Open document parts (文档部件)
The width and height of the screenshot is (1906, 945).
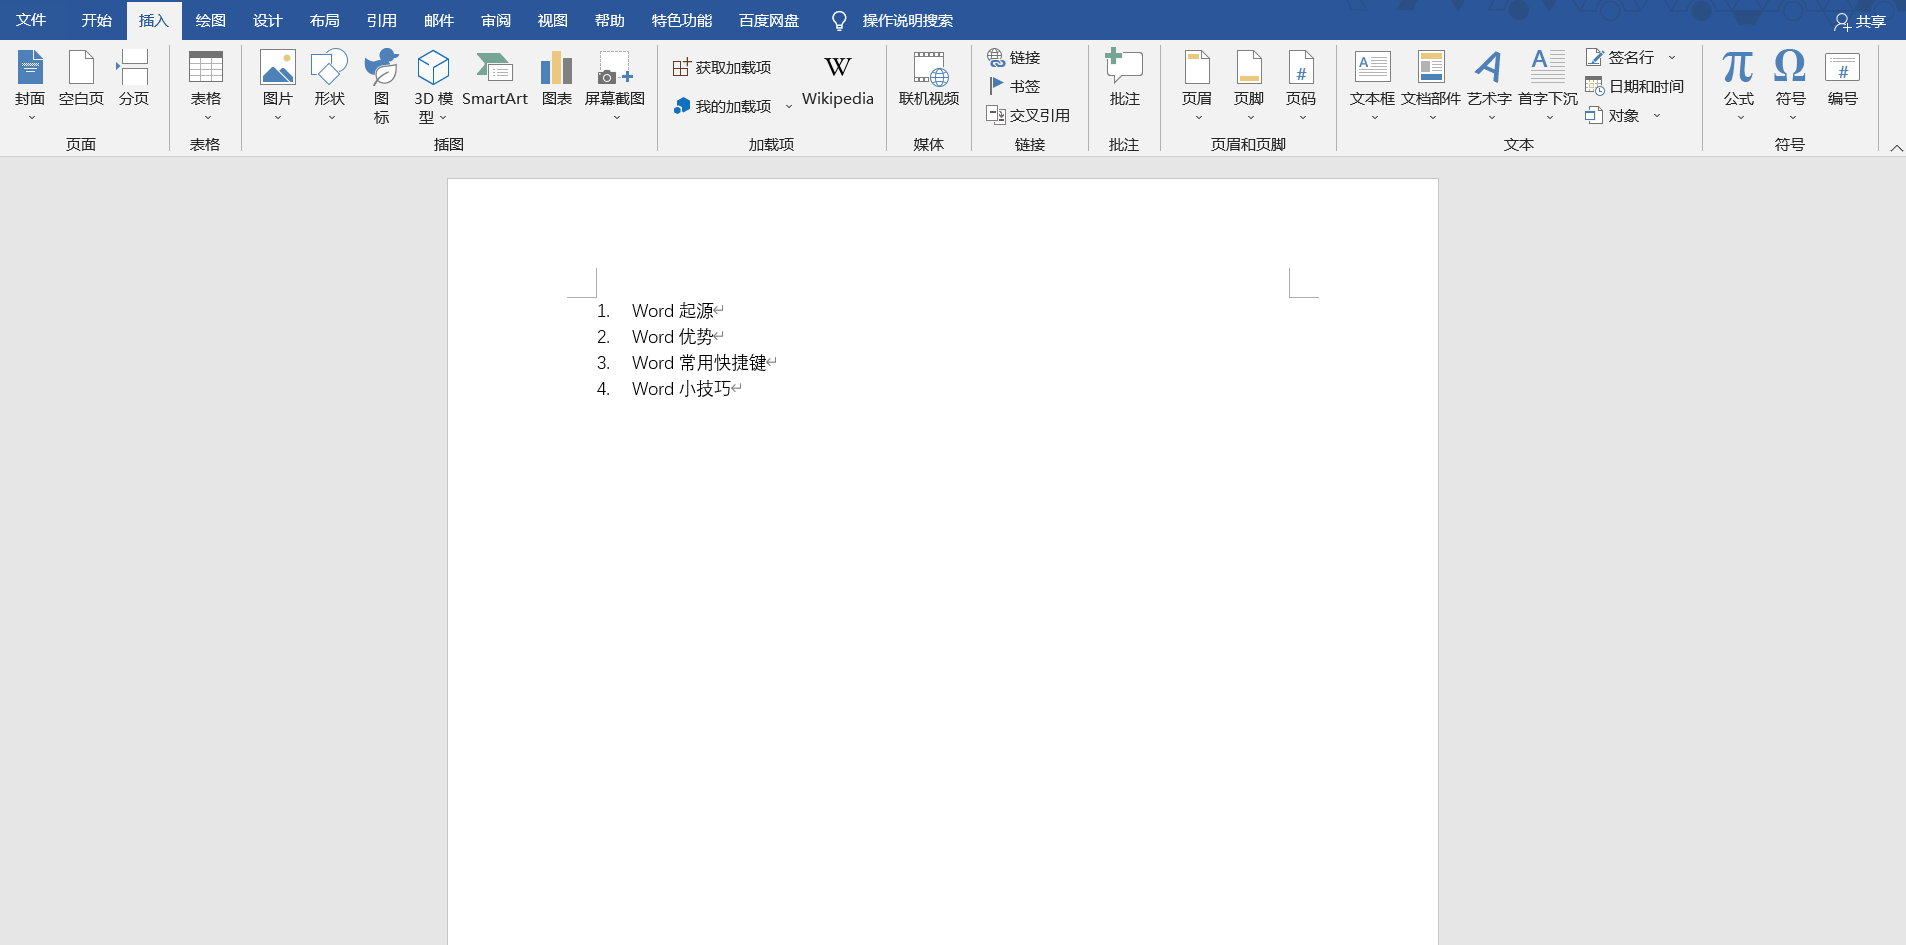pyautogui.click(x=1431, y=86)
